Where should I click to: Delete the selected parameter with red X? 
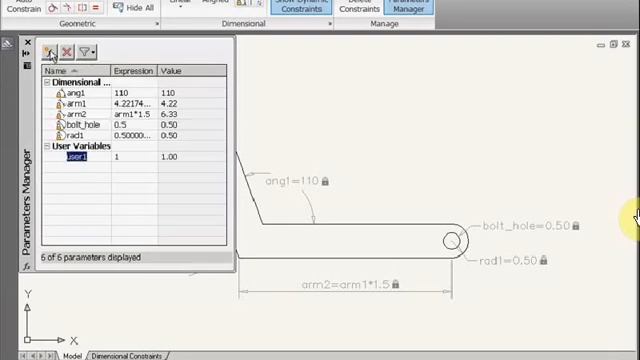[67, 52]
